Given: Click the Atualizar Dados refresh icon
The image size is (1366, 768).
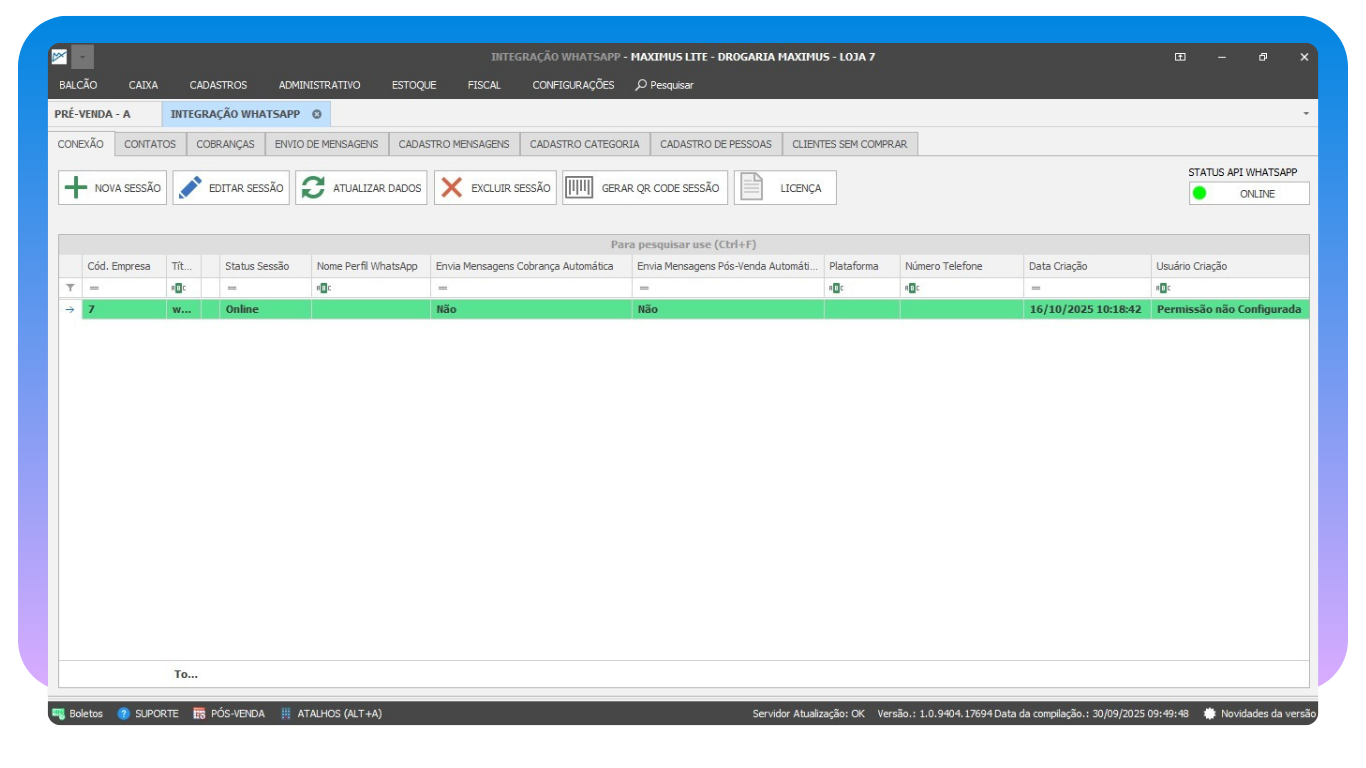Looking at the screenshot, I should (x=314, y=188).
